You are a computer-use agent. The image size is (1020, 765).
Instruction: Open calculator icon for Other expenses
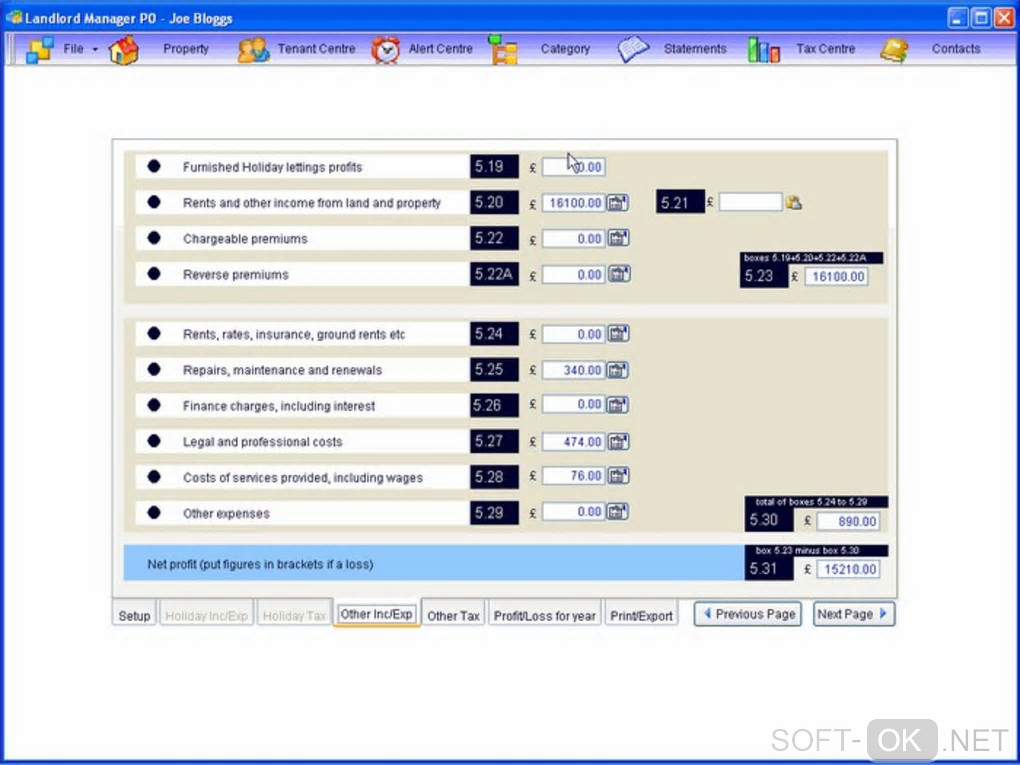618,511
